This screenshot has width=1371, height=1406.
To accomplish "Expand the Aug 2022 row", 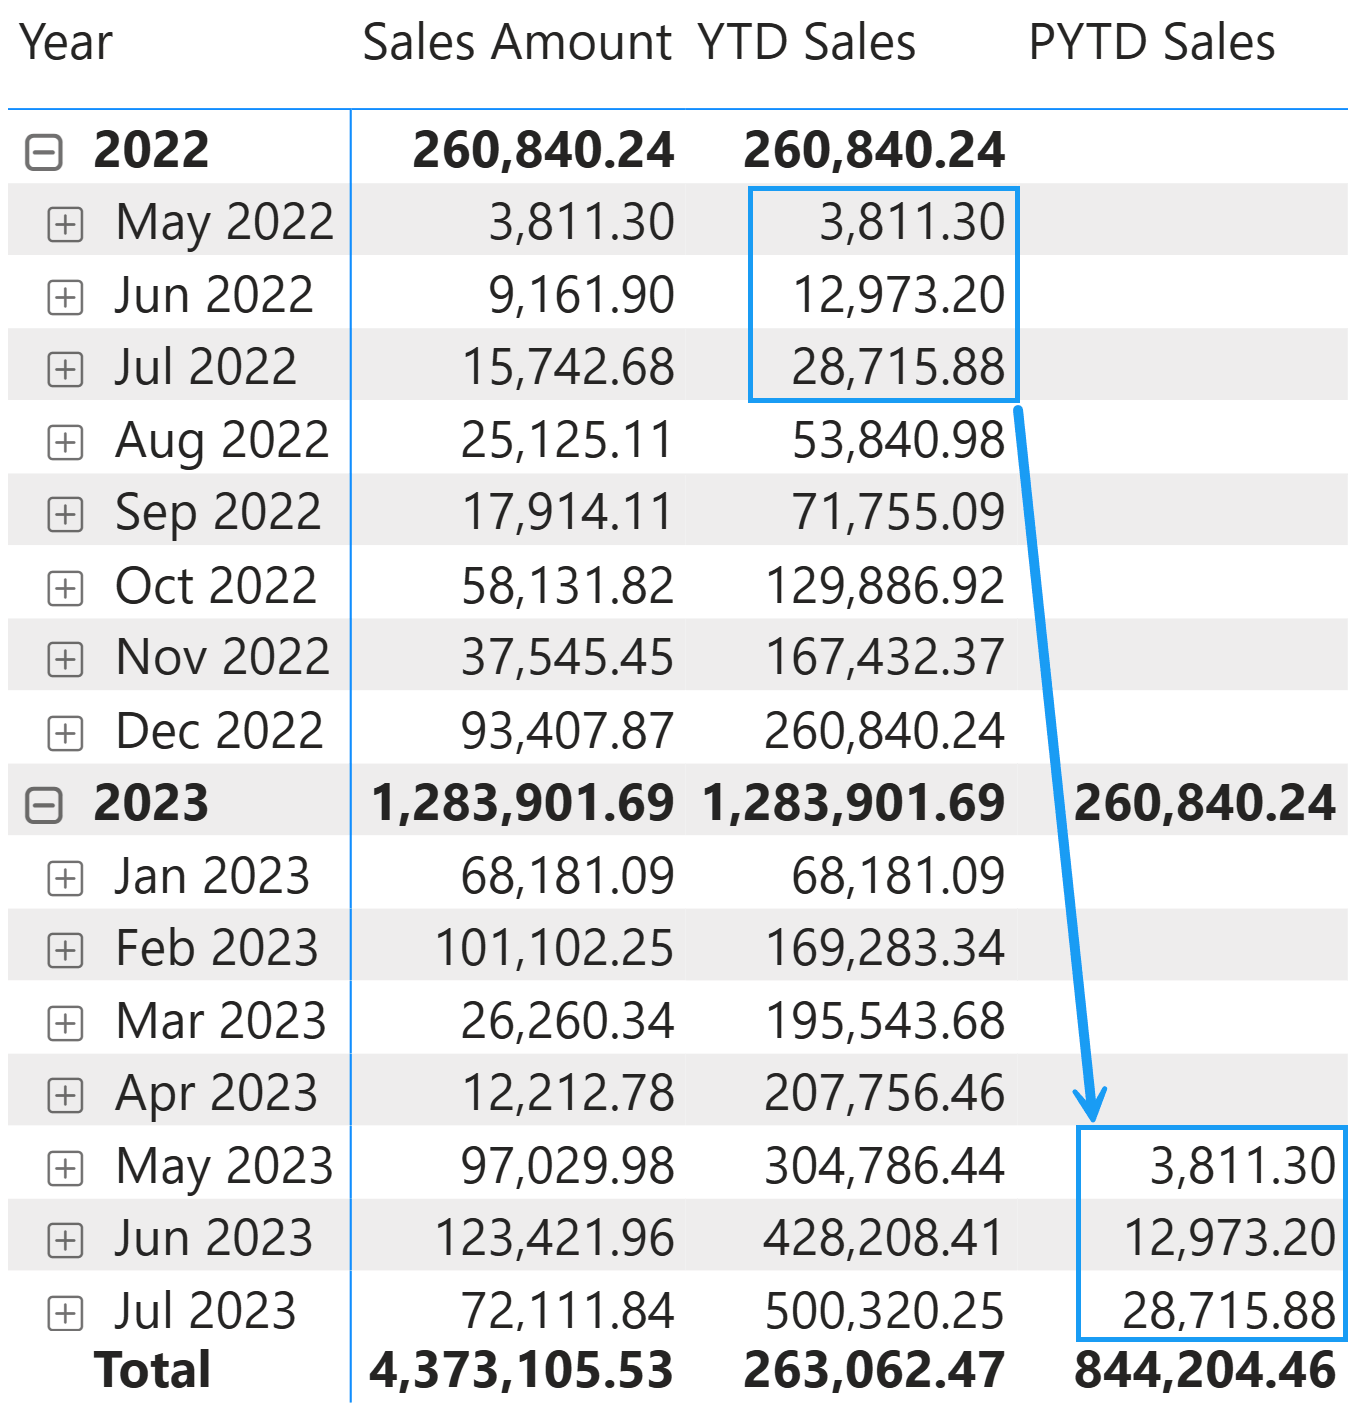I will pos(65,442).
